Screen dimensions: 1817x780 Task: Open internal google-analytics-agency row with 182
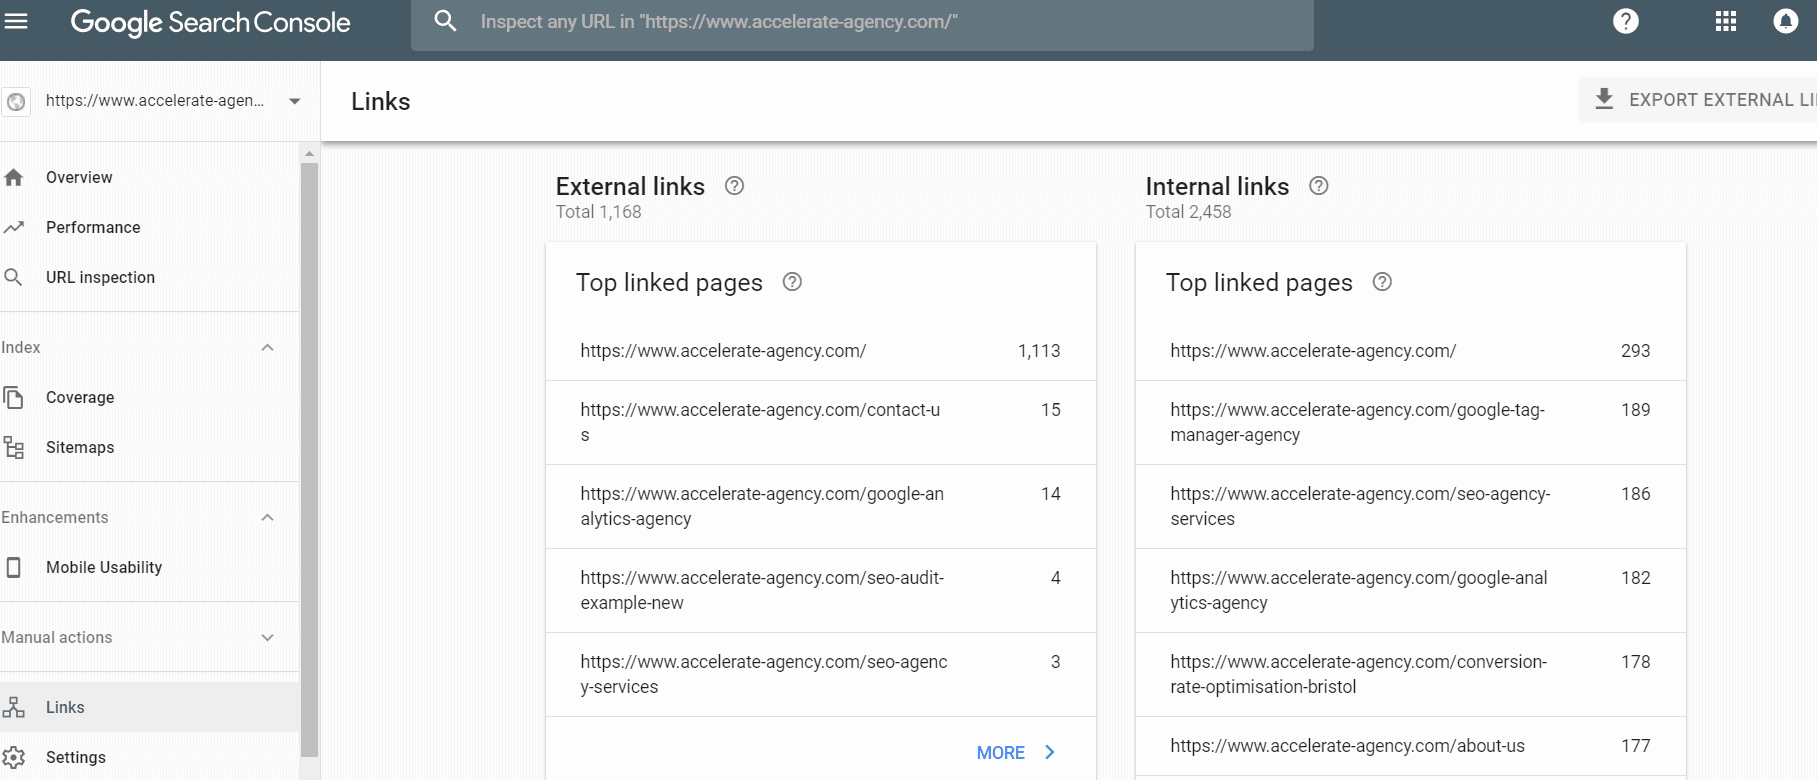click(x=1411, y=590)
